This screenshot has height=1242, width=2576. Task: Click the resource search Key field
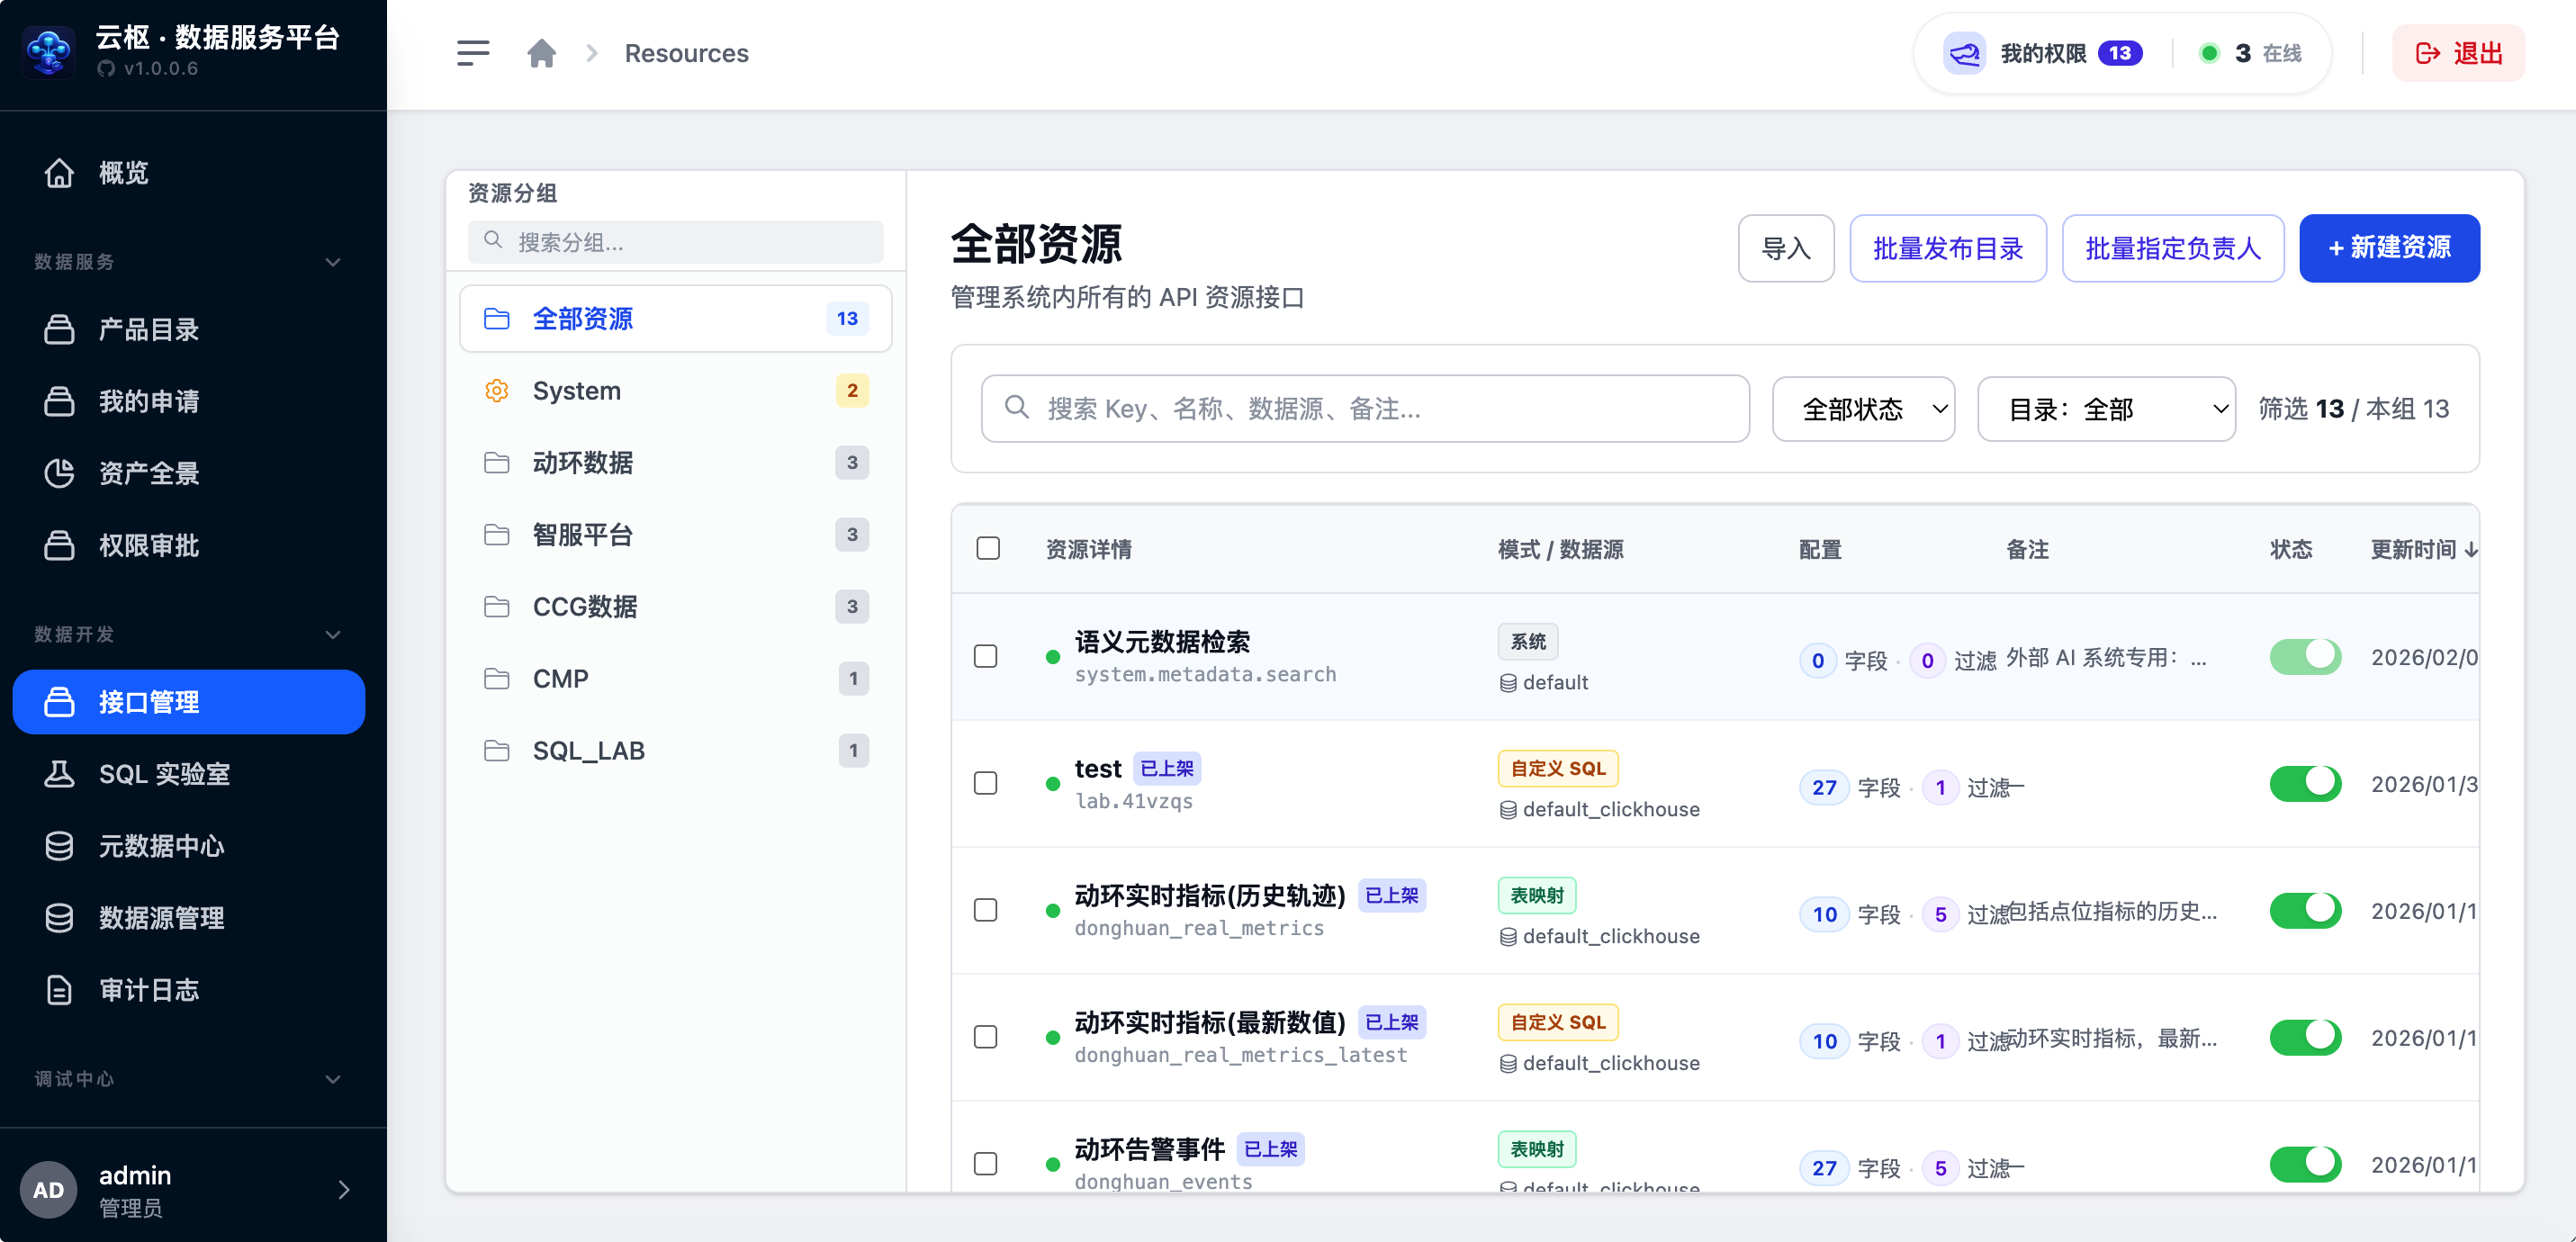click(x=1365, y=409)
